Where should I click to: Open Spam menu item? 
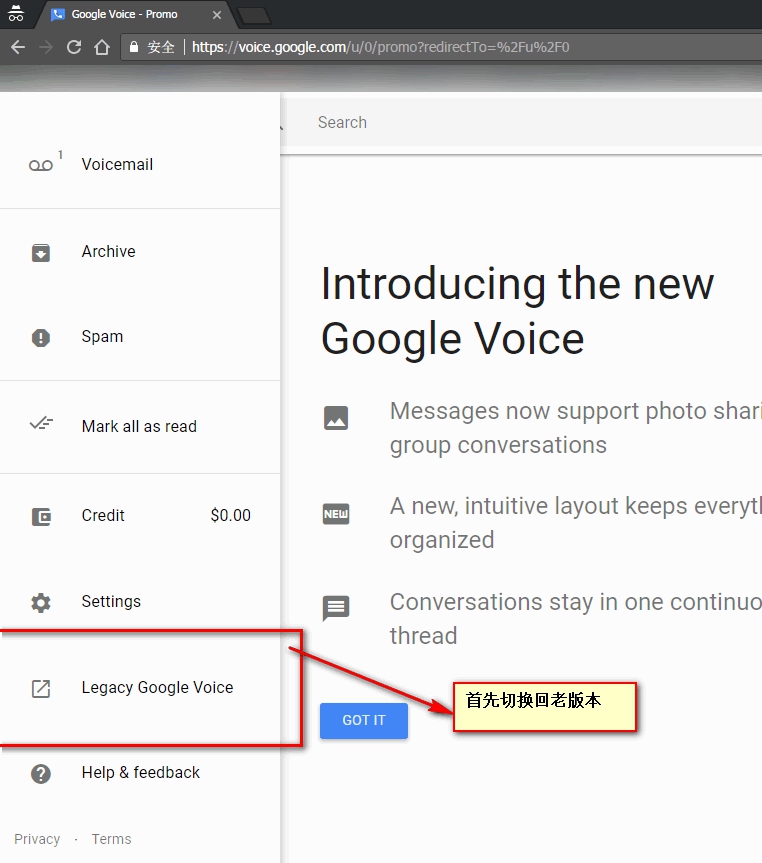click(x=140, y=337)
